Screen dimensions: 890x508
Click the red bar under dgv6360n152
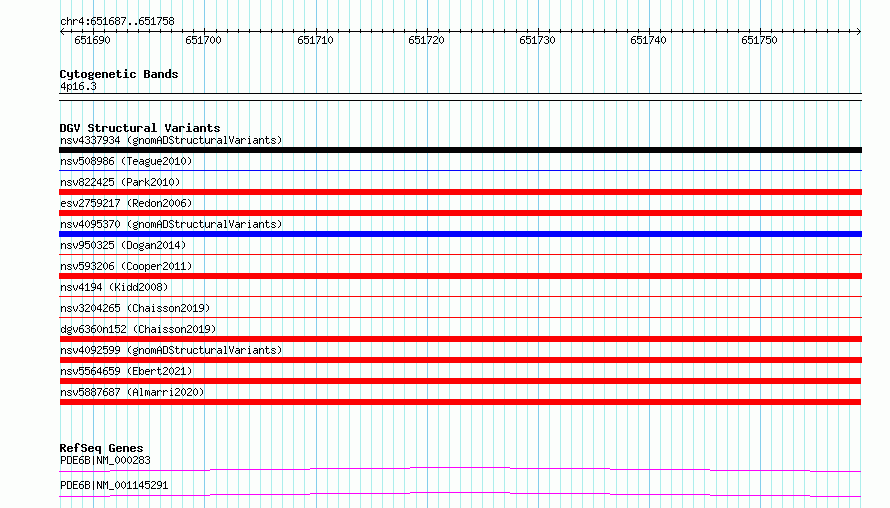(460, 339)
